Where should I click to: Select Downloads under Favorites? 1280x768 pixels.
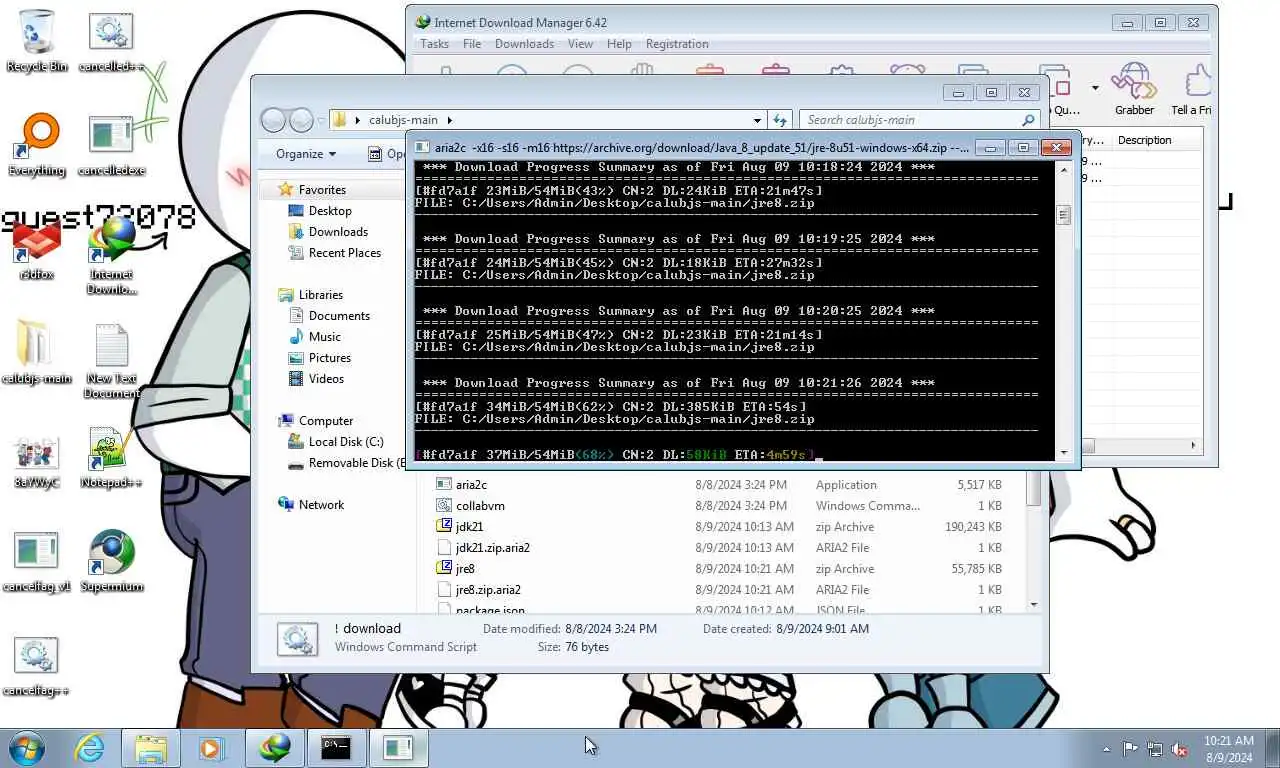[338, 232]
